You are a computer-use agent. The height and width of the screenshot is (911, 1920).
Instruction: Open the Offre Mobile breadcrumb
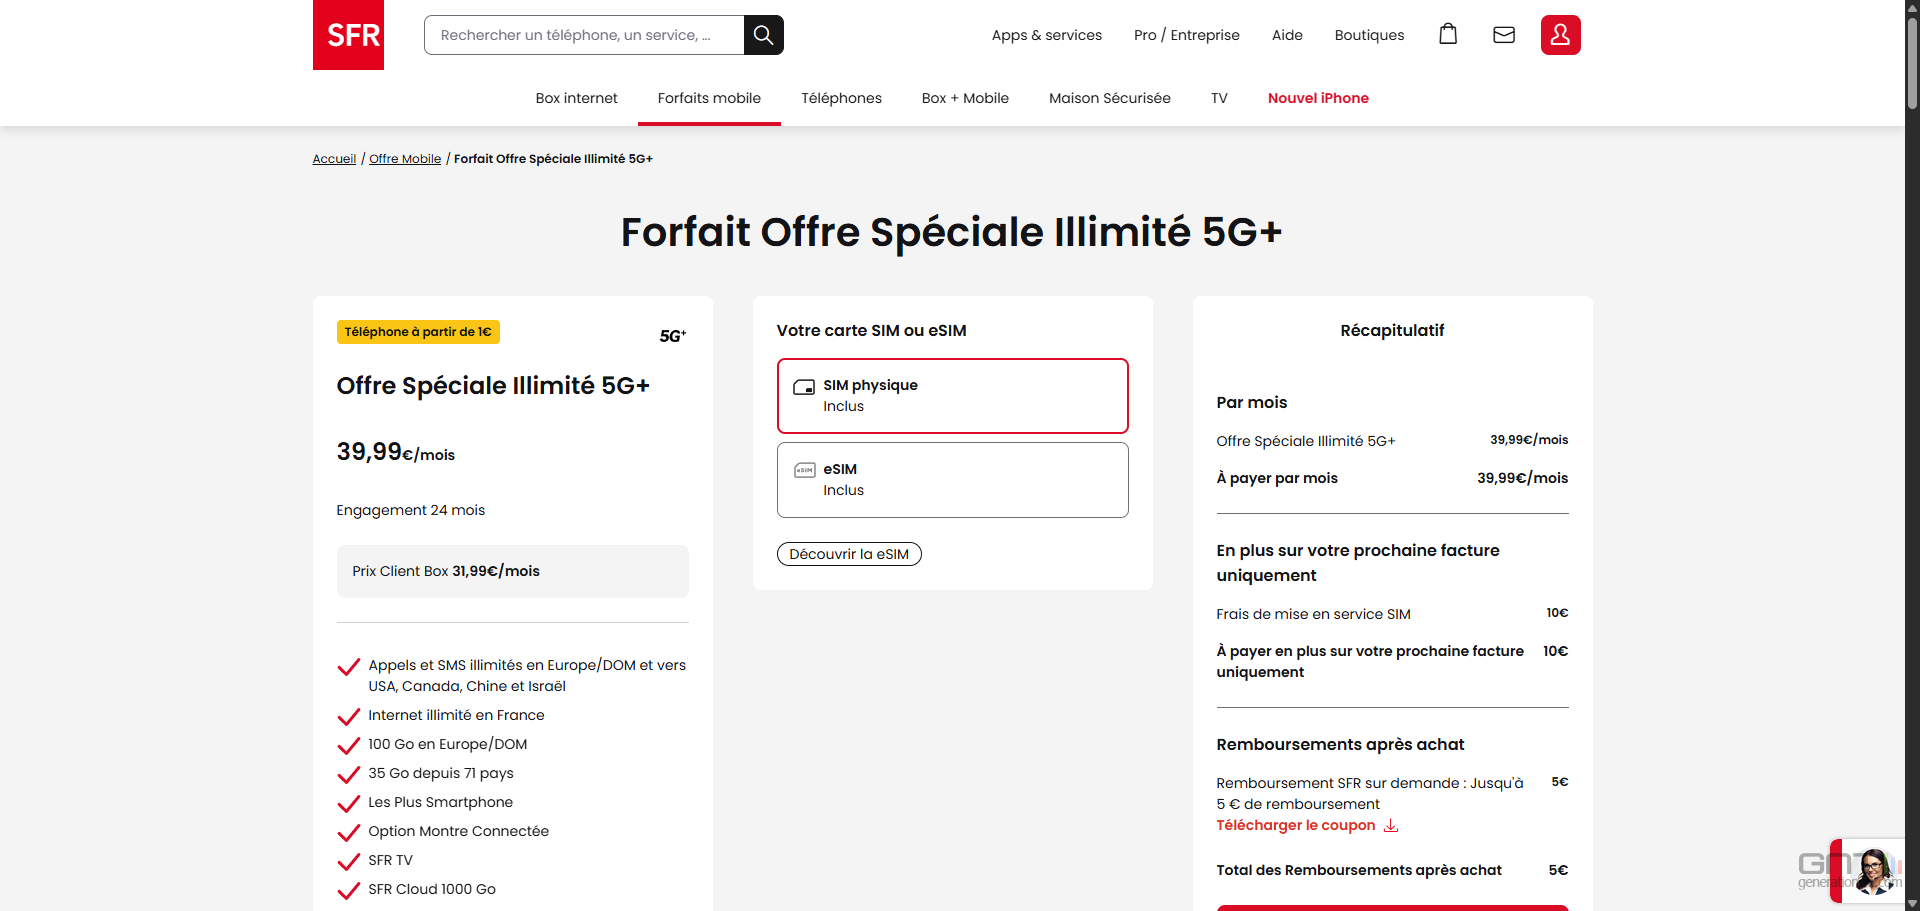click(x=405, y=159)
